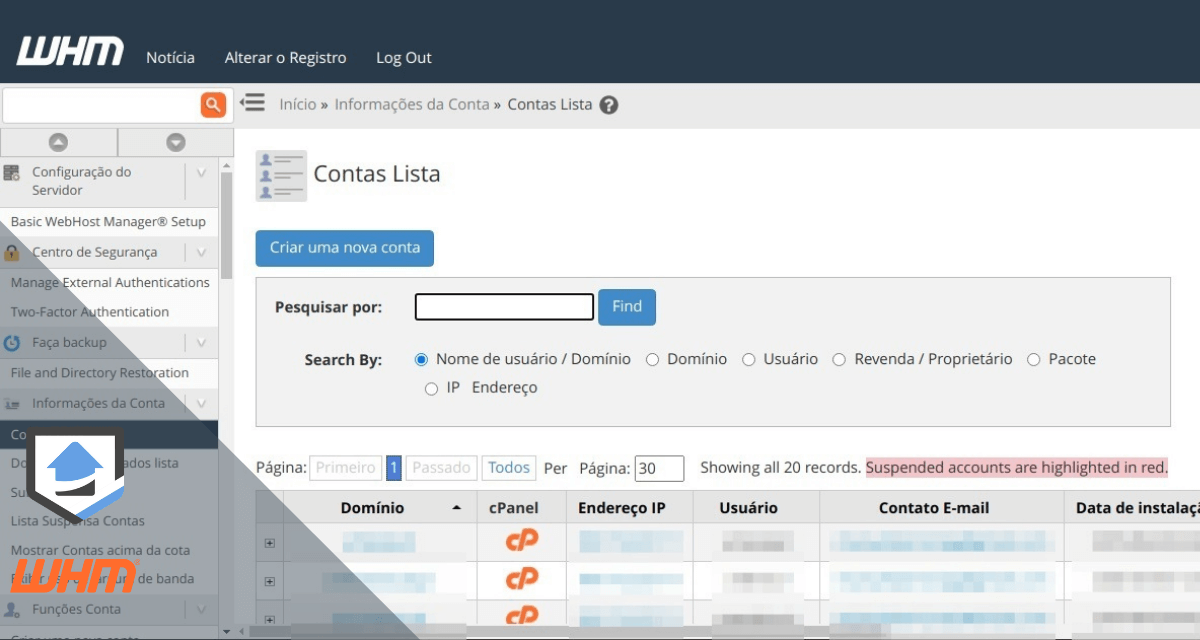Focus the Pesquisar por text field
The height and width of the screenshot is (640, 1200).
tap(504, 307)
